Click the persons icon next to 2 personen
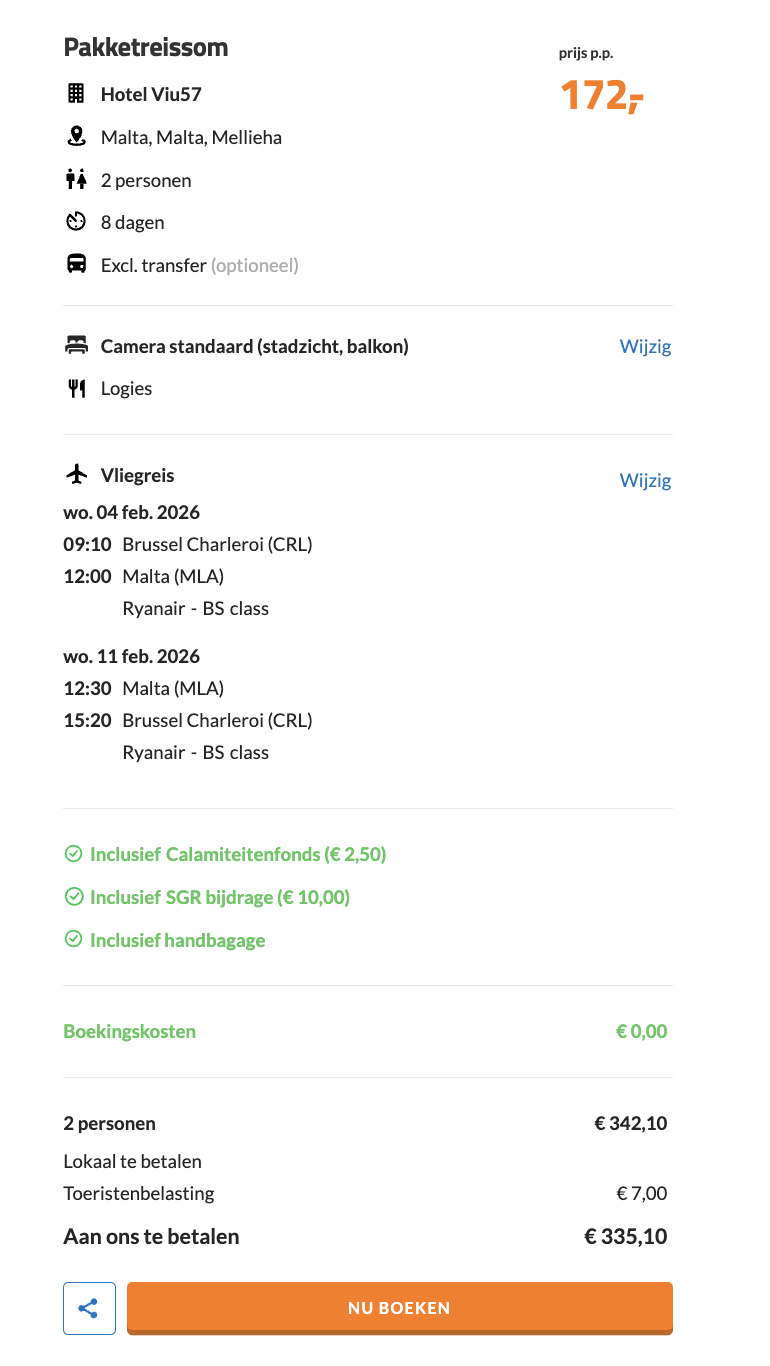 (76, 179)
